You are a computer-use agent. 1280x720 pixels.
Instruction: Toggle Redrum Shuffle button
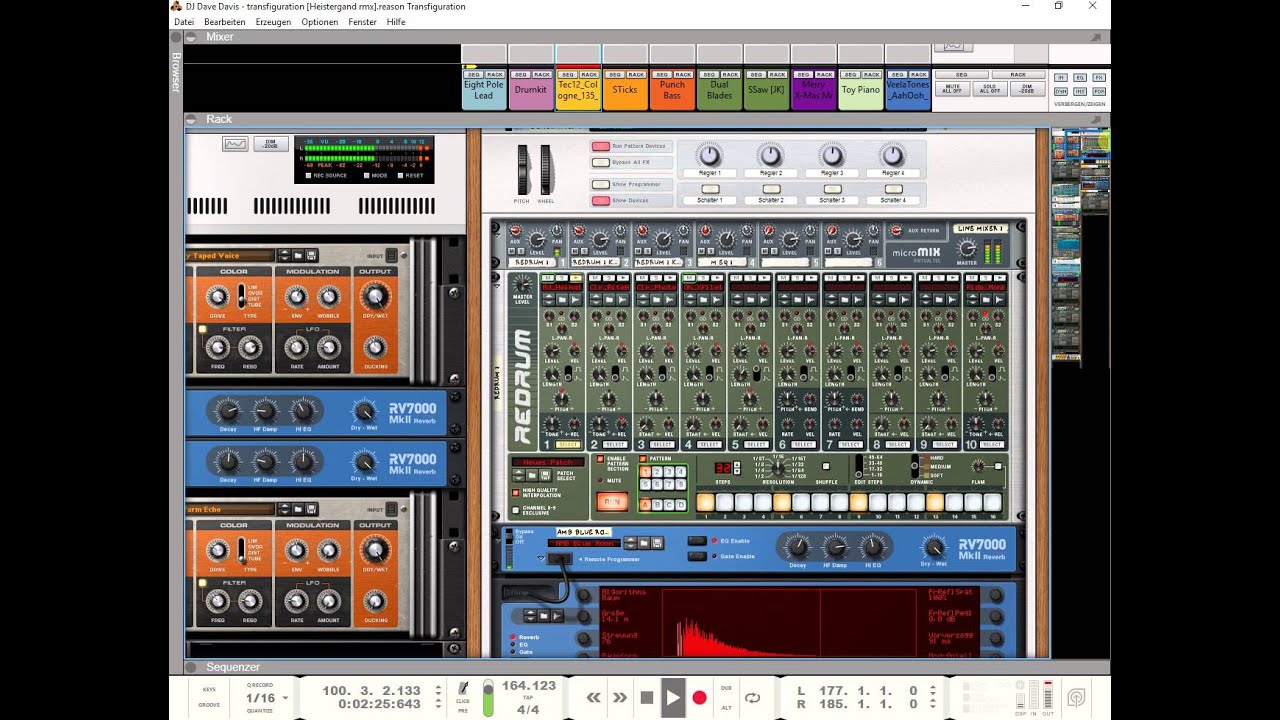(x=825, y=466)
